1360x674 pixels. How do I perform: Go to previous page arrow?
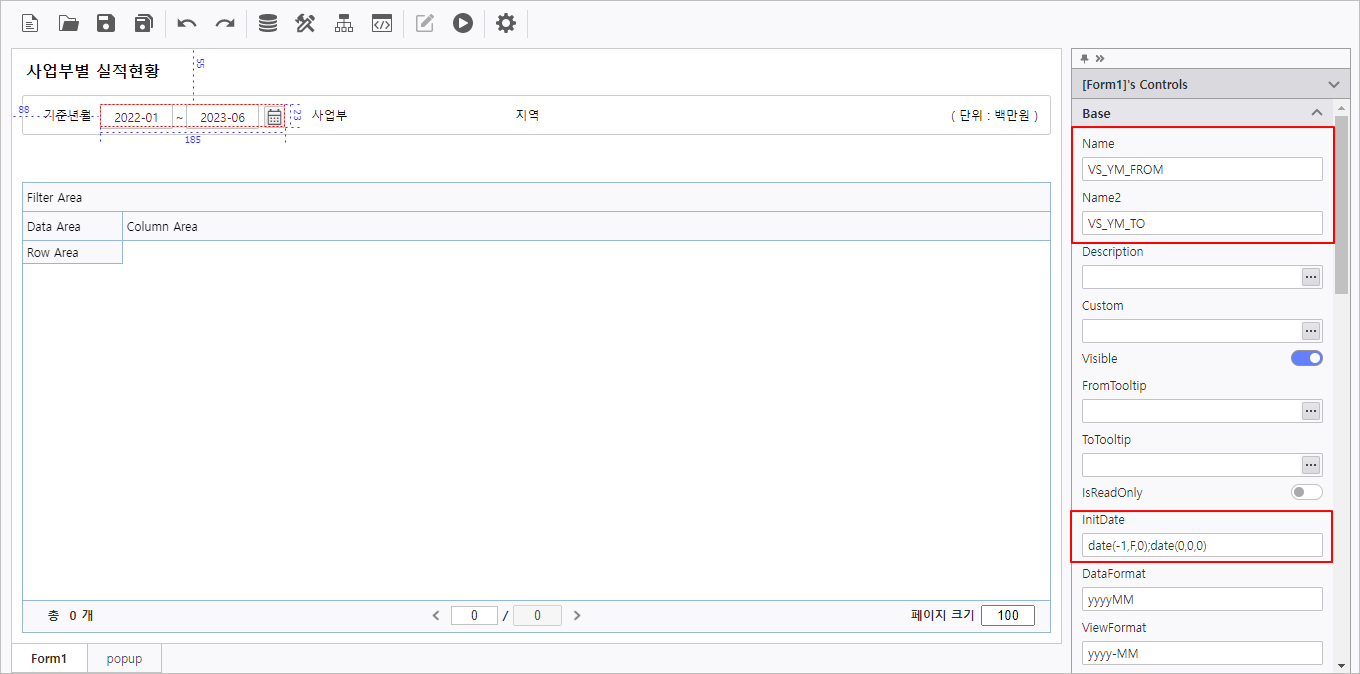[x=436, y=616]
